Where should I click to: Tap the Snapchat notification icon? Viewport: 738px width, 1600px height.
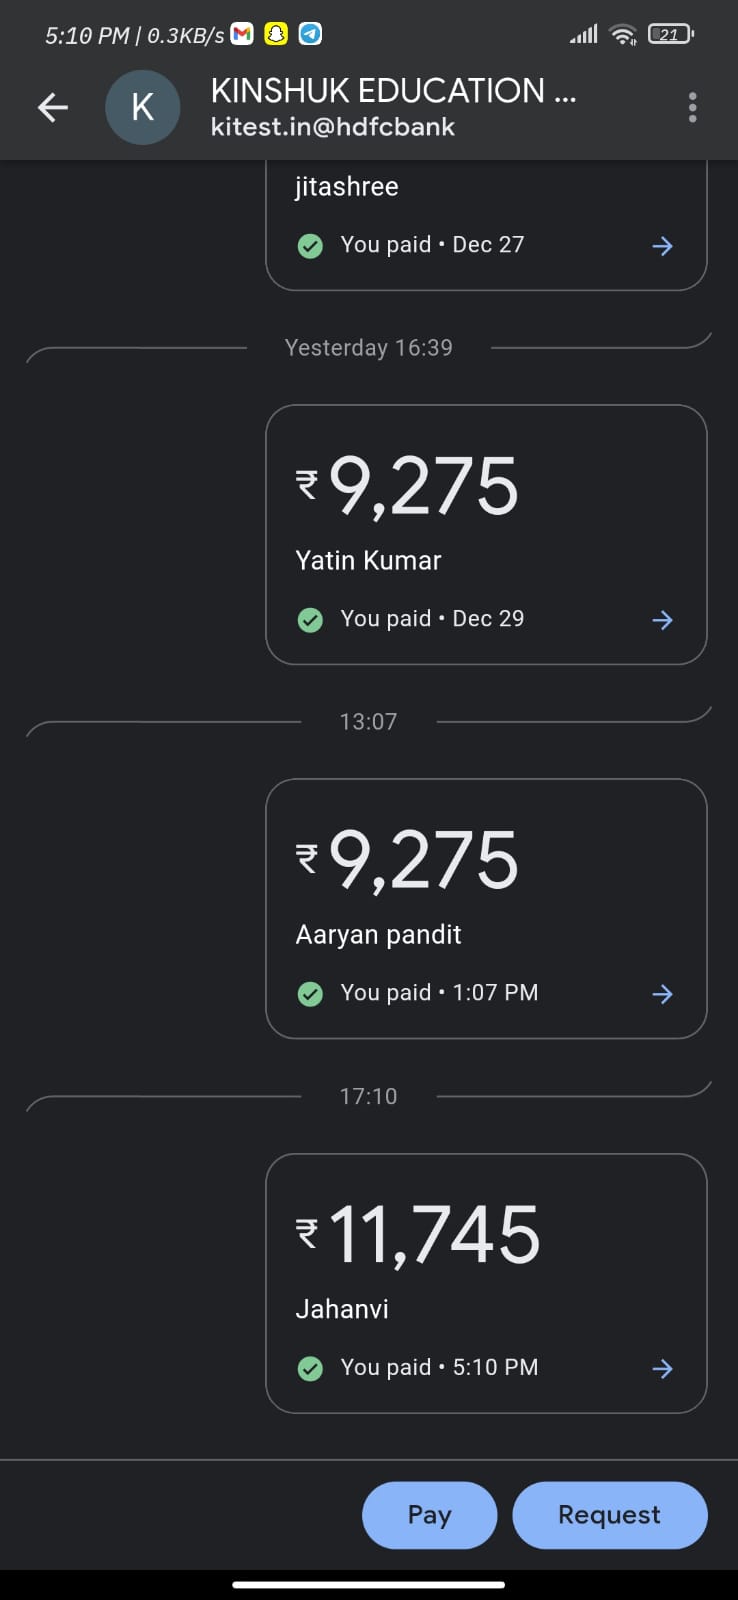point(276,34)
